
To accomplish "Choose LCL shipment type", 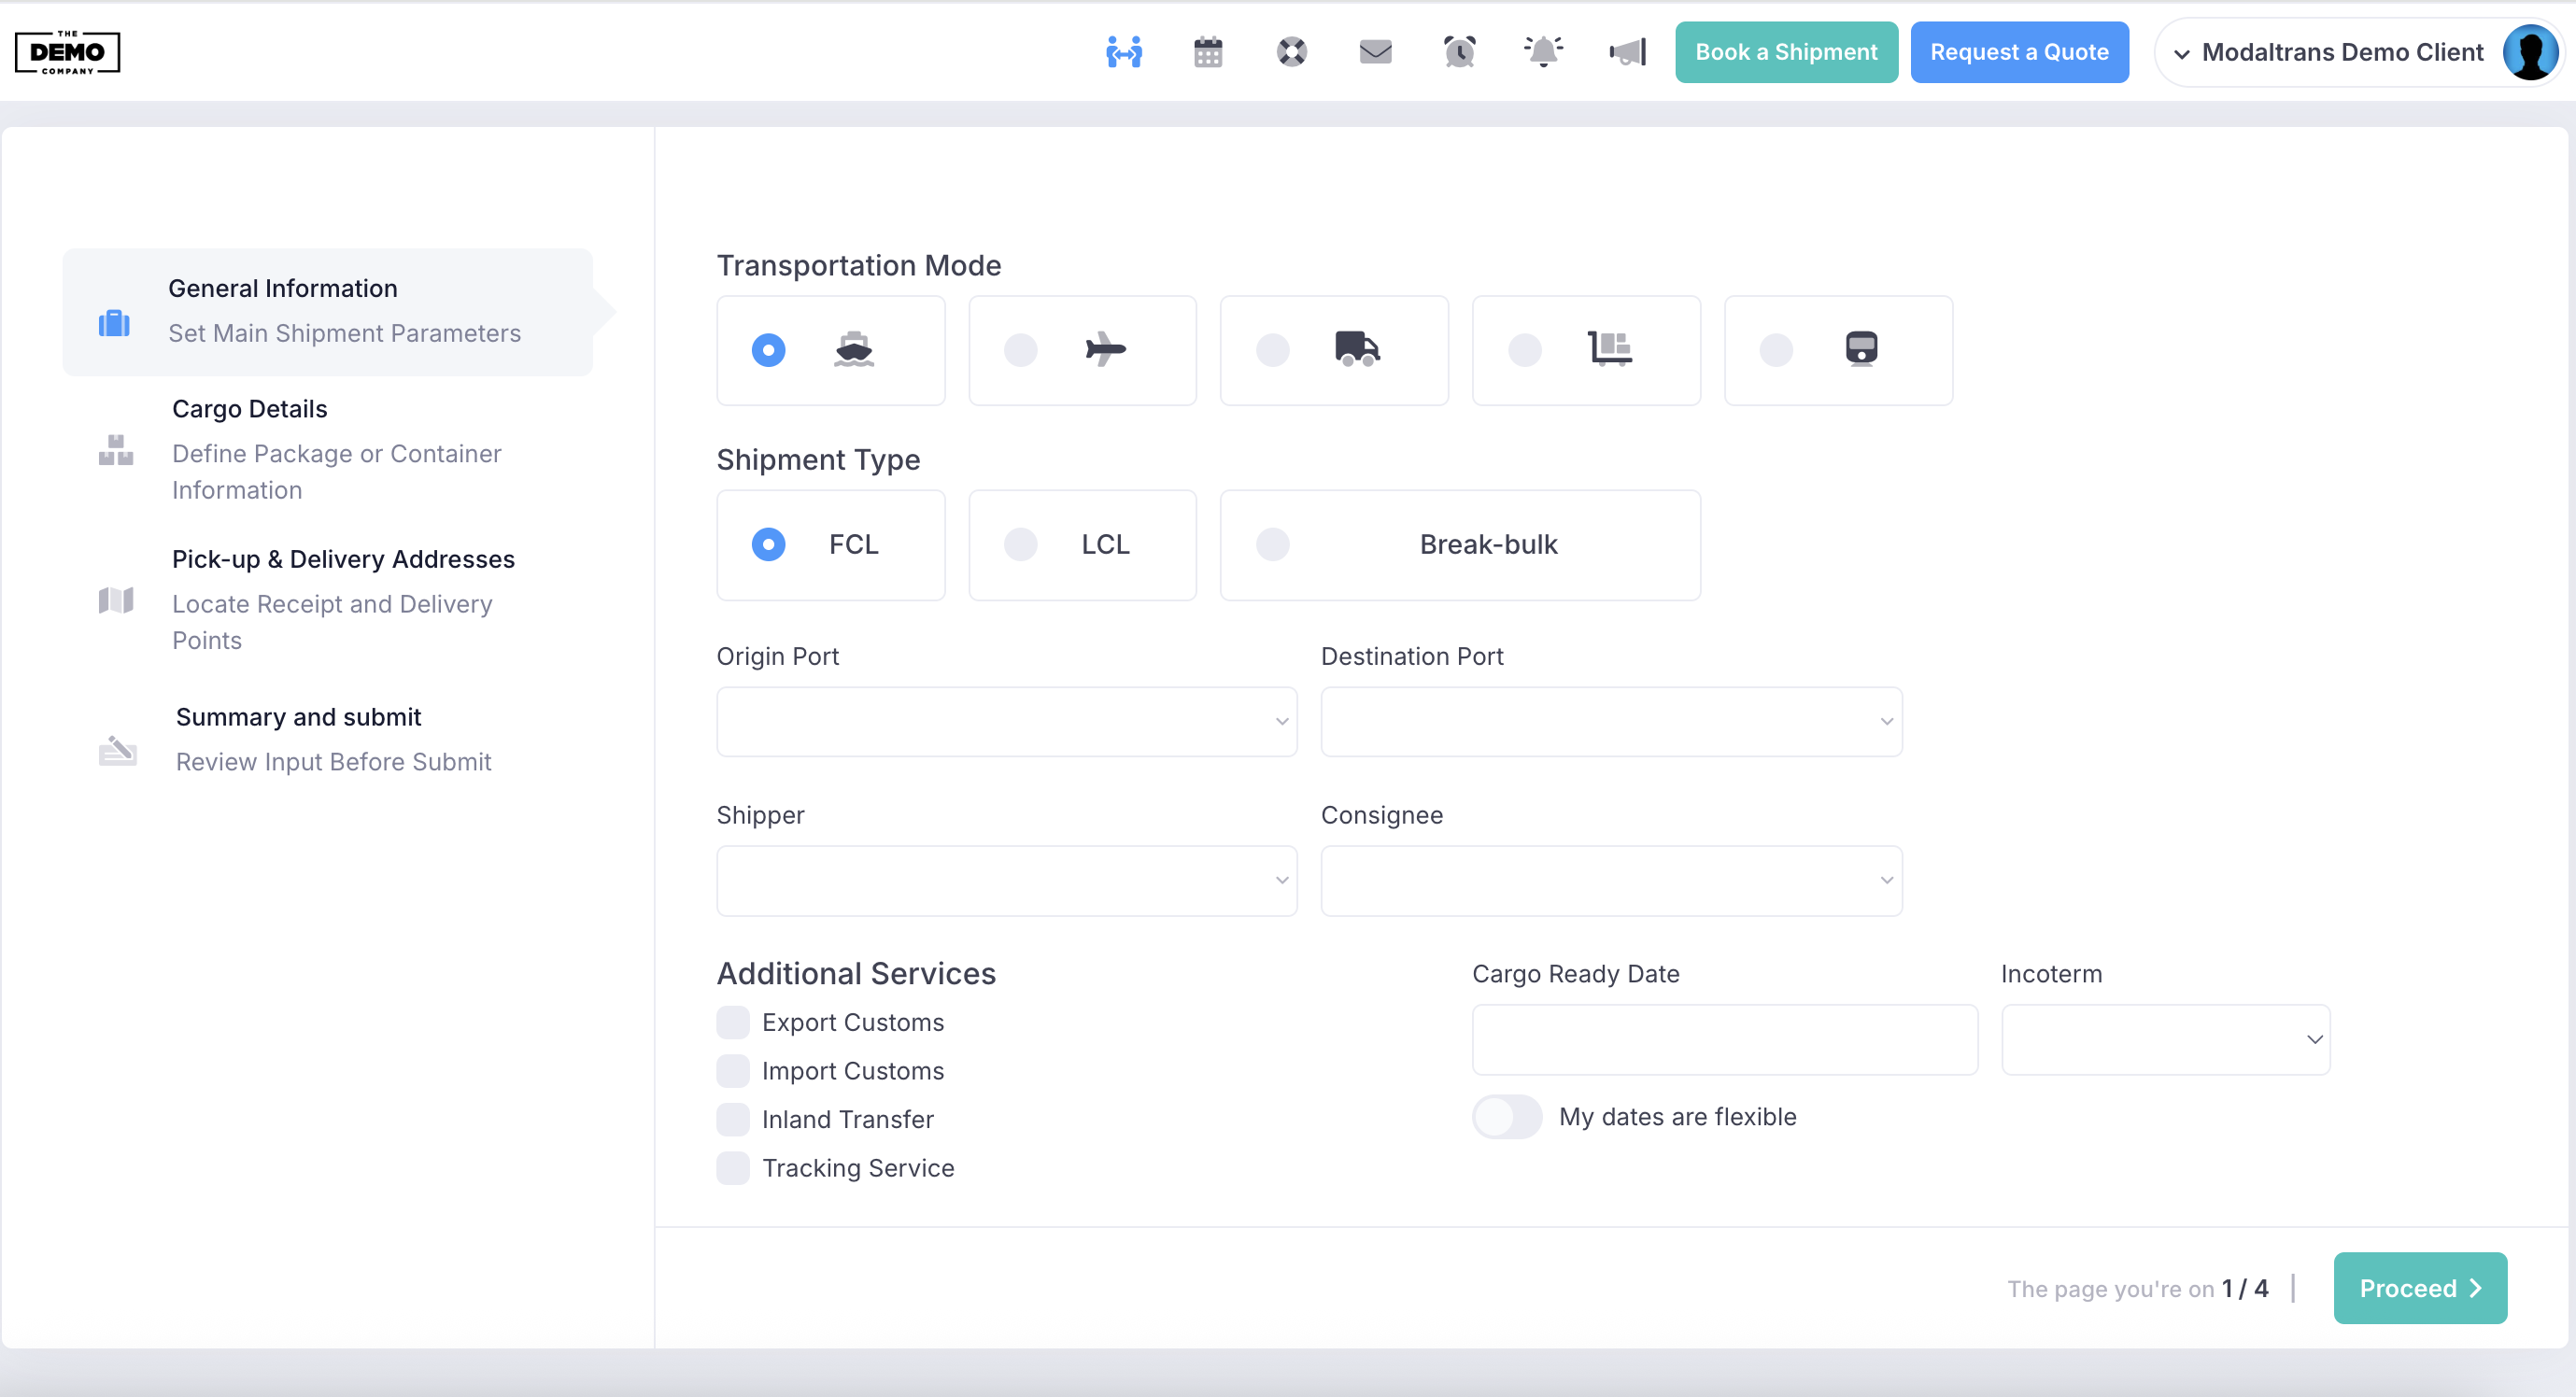I will point(1021,544).
